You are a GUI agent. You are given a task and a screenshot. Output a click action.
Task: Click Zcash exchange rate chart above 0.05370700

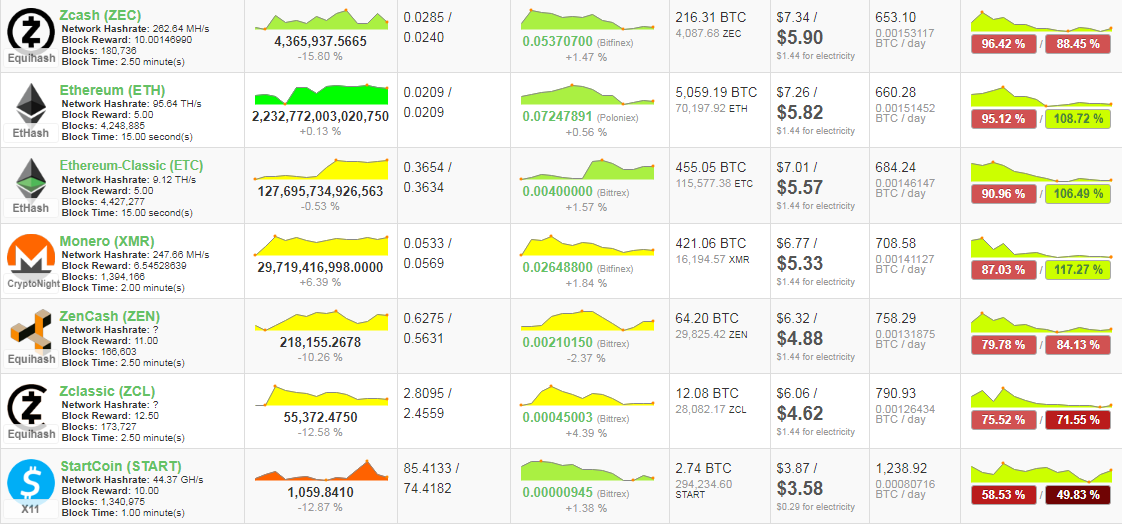pyautogui.click(x=587, y=19)
